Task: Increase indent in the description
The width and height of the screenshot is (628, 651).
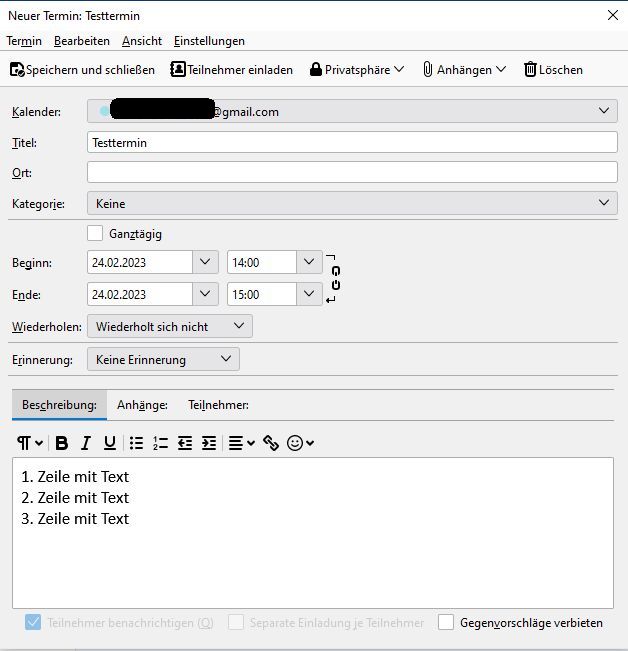Action: (209, 443)
